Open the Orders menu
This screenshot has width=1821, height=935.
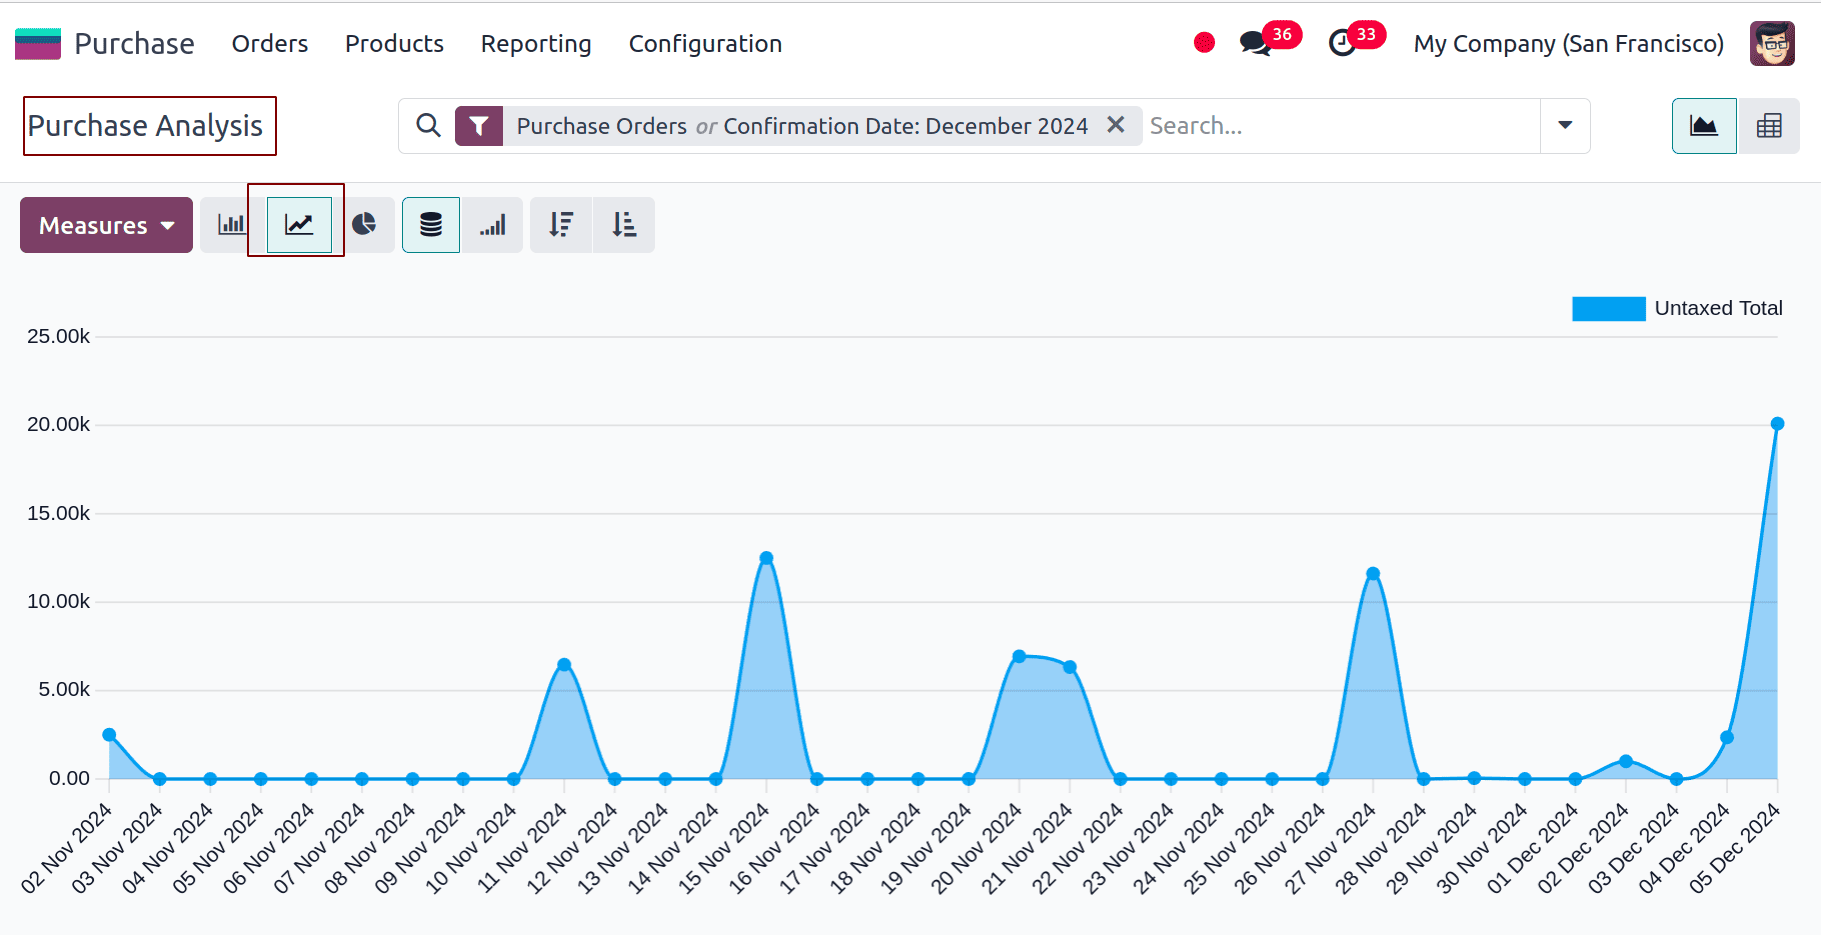(x=270, y=44)
